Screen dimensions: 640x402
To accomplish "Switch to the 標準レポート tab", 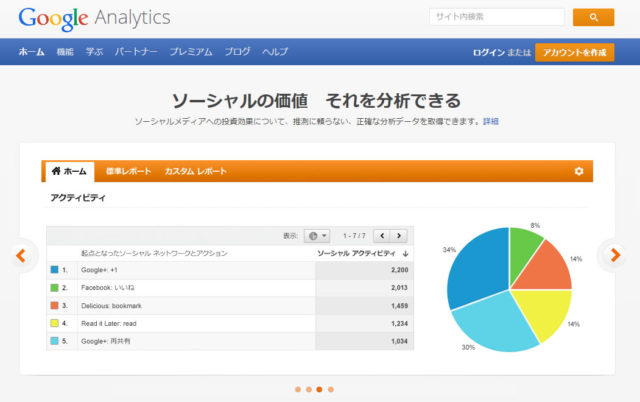I will coord(129,171).
